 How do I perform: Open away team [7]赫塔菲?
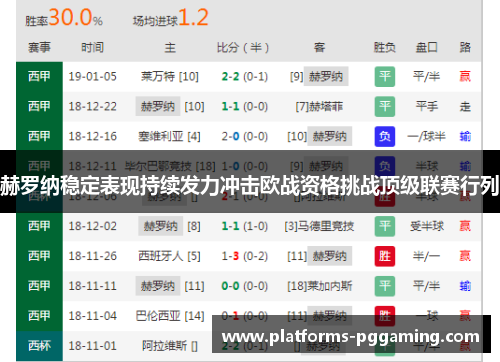[319, 107]
